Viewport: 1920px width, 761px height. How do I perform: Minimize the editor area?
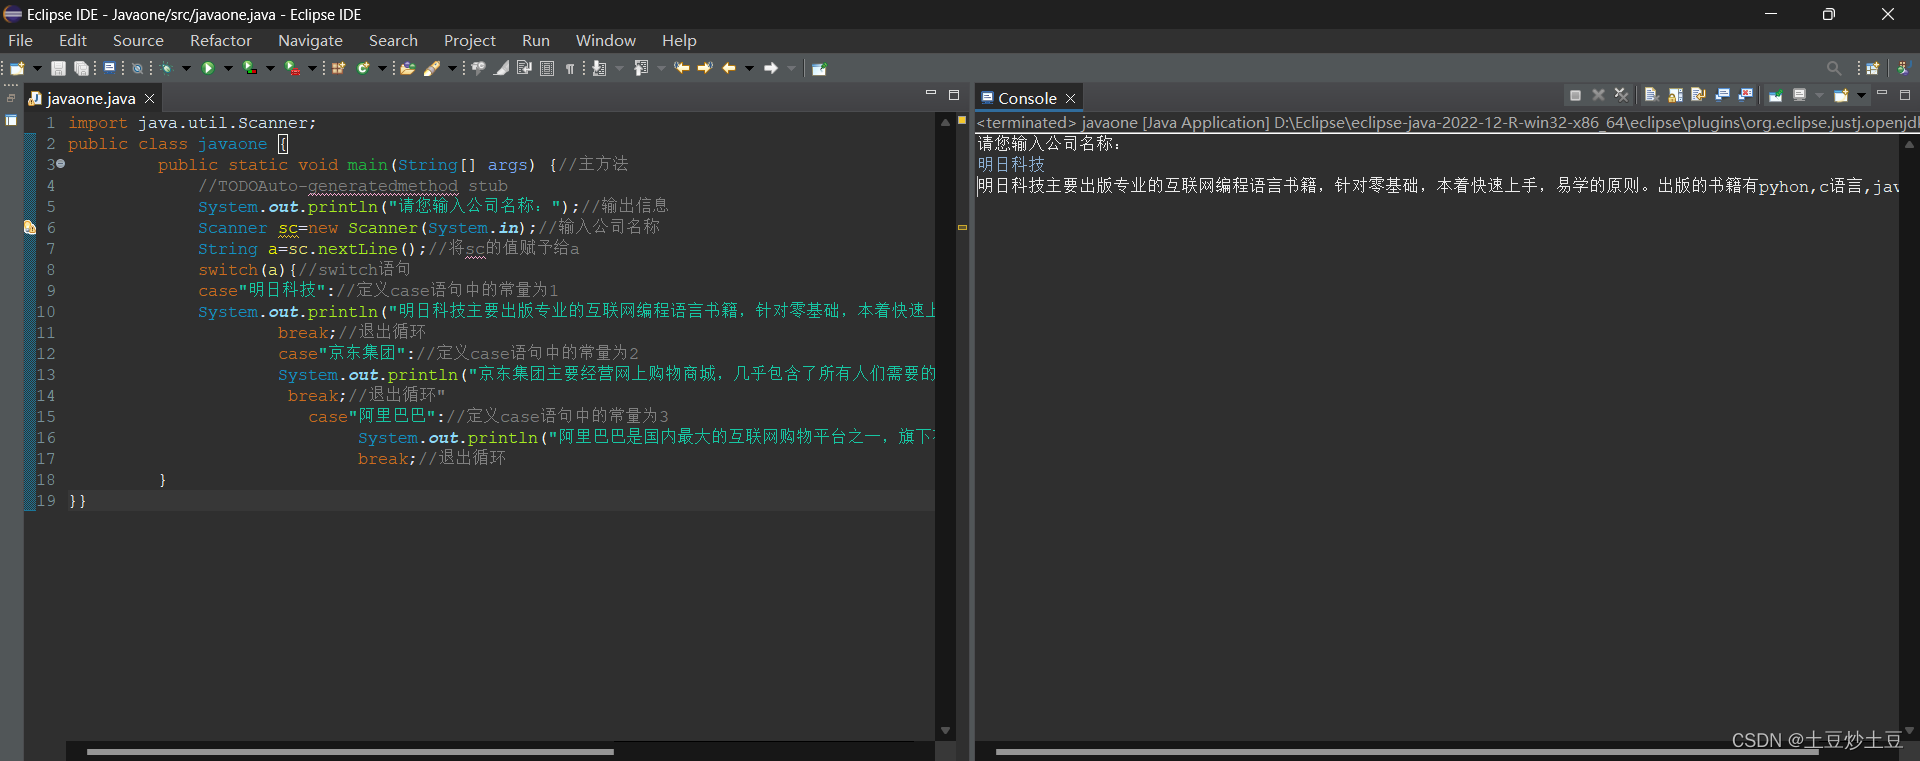click(931, 94)
